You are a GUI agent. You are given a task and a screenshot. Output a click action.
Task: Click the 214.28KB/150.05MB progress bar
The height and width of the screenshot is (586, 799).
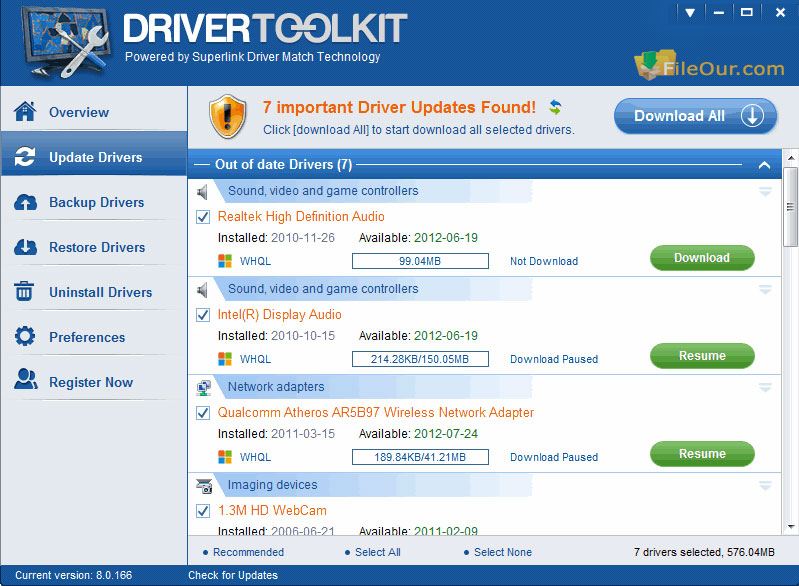(420, 359)
